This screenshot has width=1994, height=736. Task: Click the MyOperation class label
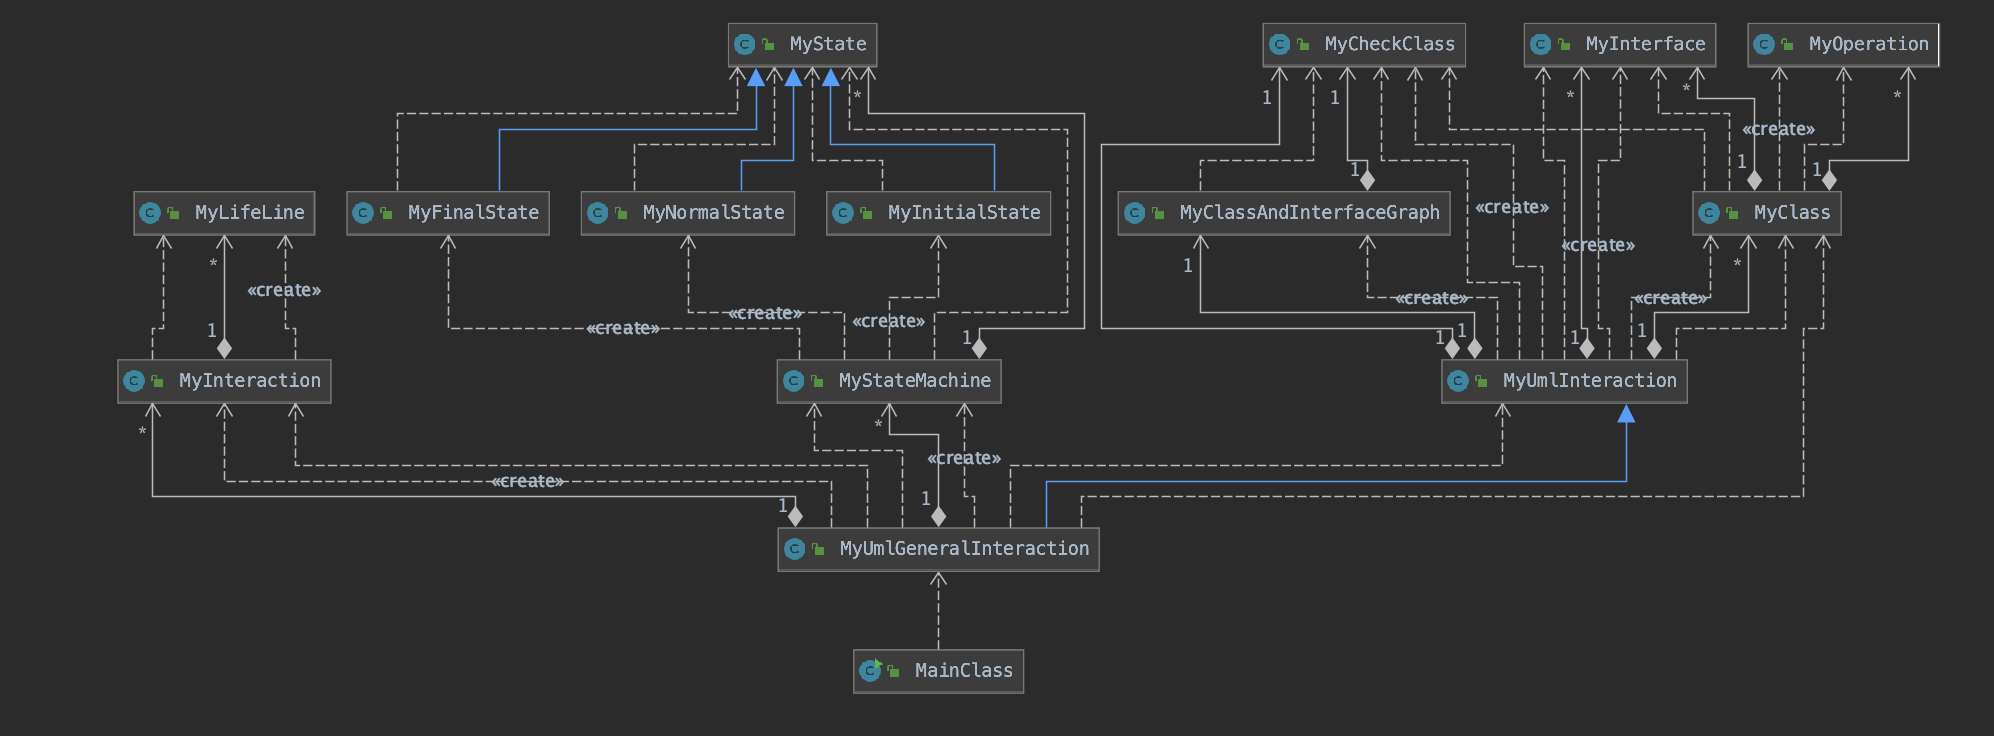click(x=1869, y=44)
